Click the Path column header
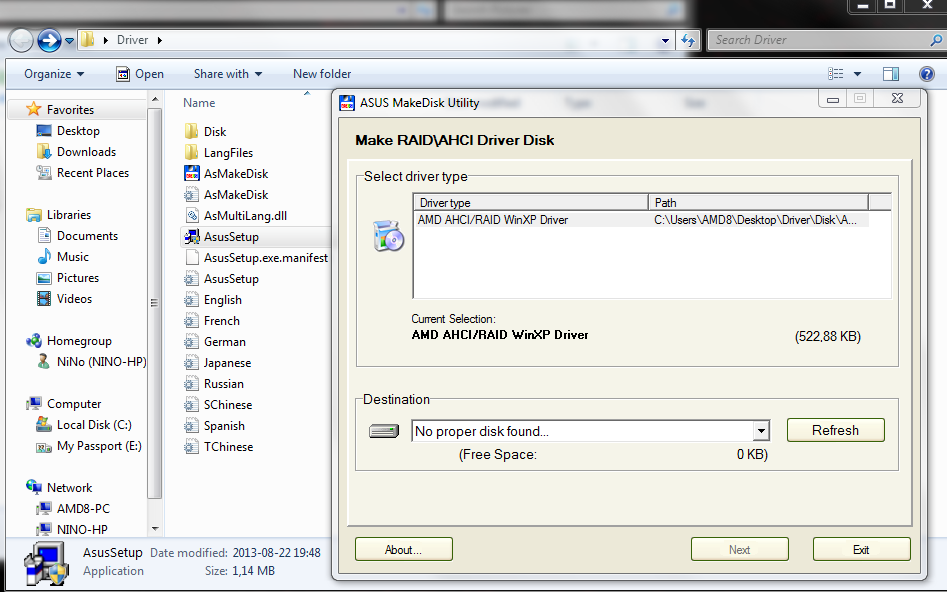947x592 pixels. [758, 202]
